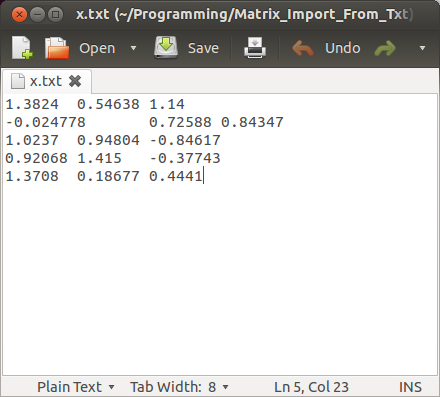Click the document icon in the x.txt tab
440x397 pixels.
18,81
